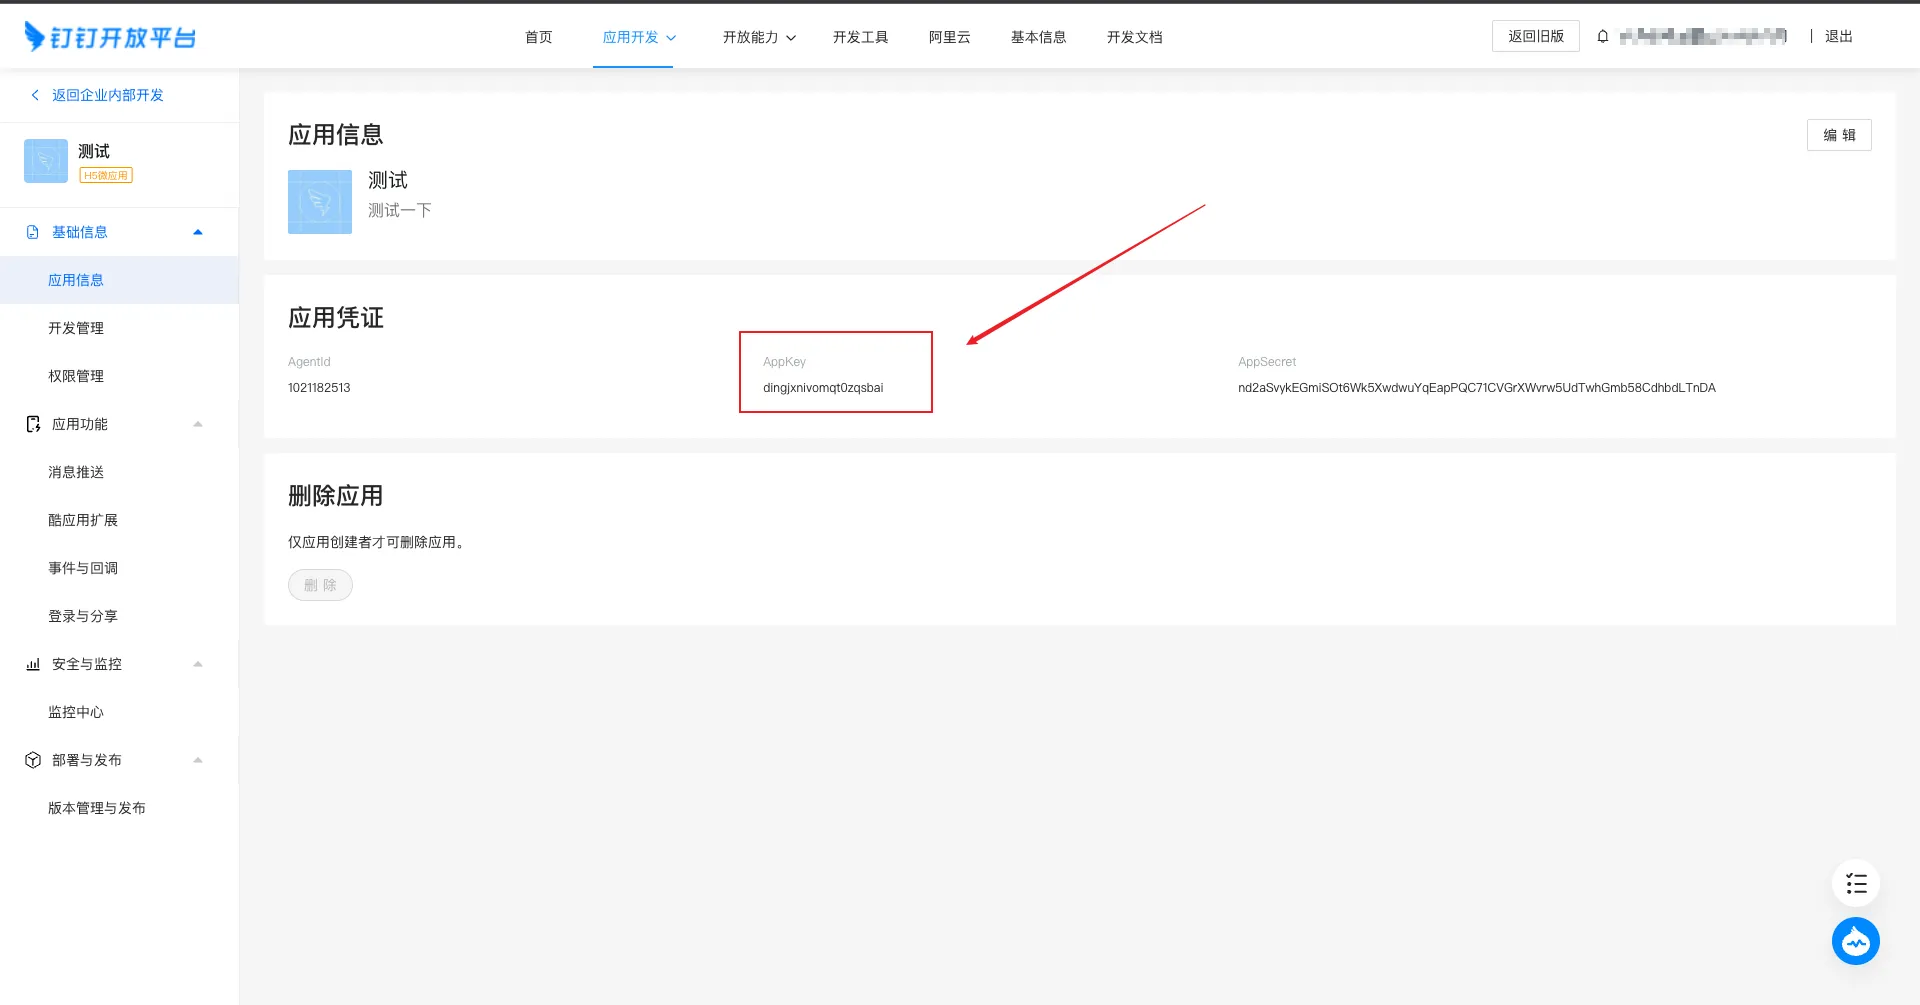Click the 测试 app thumbnail in 应用信息
The image size is (1920, 1005).
point(320,202)
